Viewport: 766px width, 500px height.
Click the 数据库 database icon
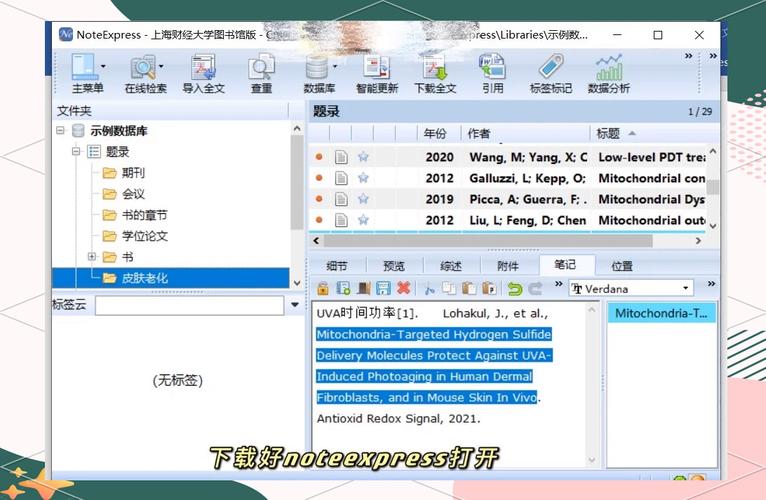tap(317, 67)
